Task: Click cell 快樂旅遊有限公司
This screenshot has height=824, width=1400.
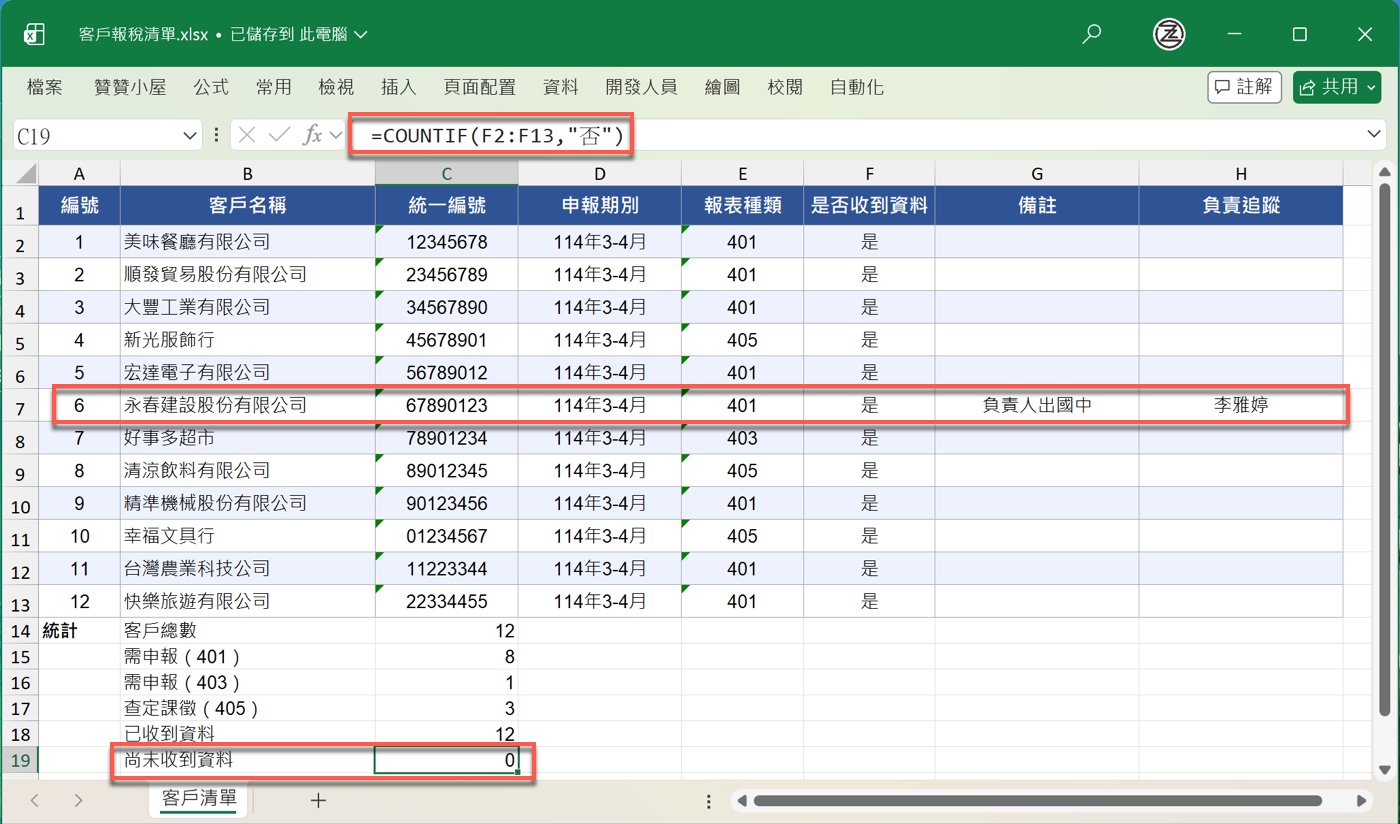Action: tap(247, 602)
